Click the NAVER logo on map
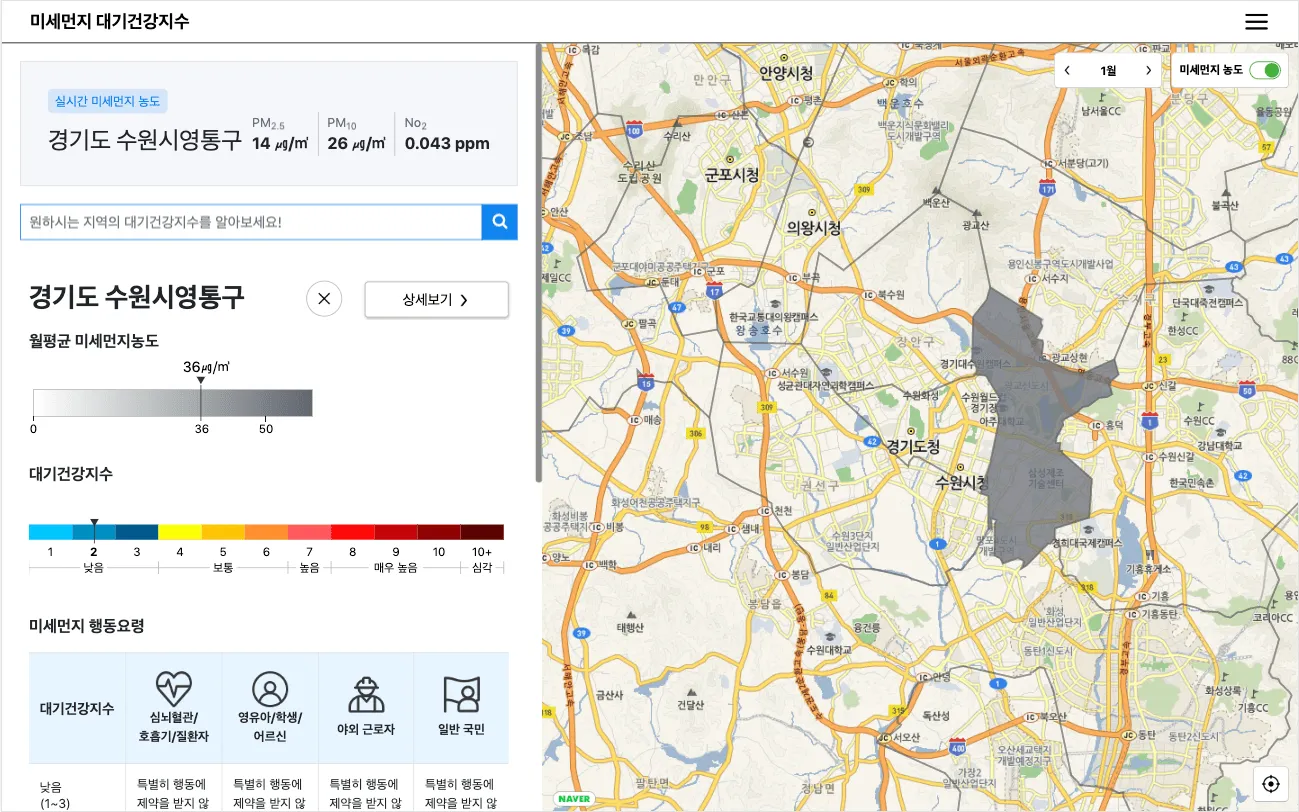This screenshot has height=812, width=1299. pos(574,799)
